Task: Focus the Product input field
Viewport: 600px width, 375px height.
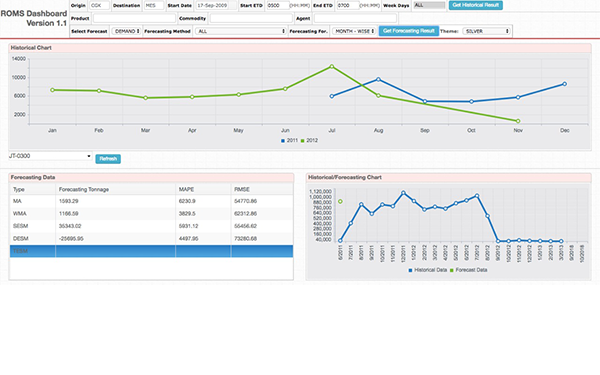Action: [x=134, y=18]
